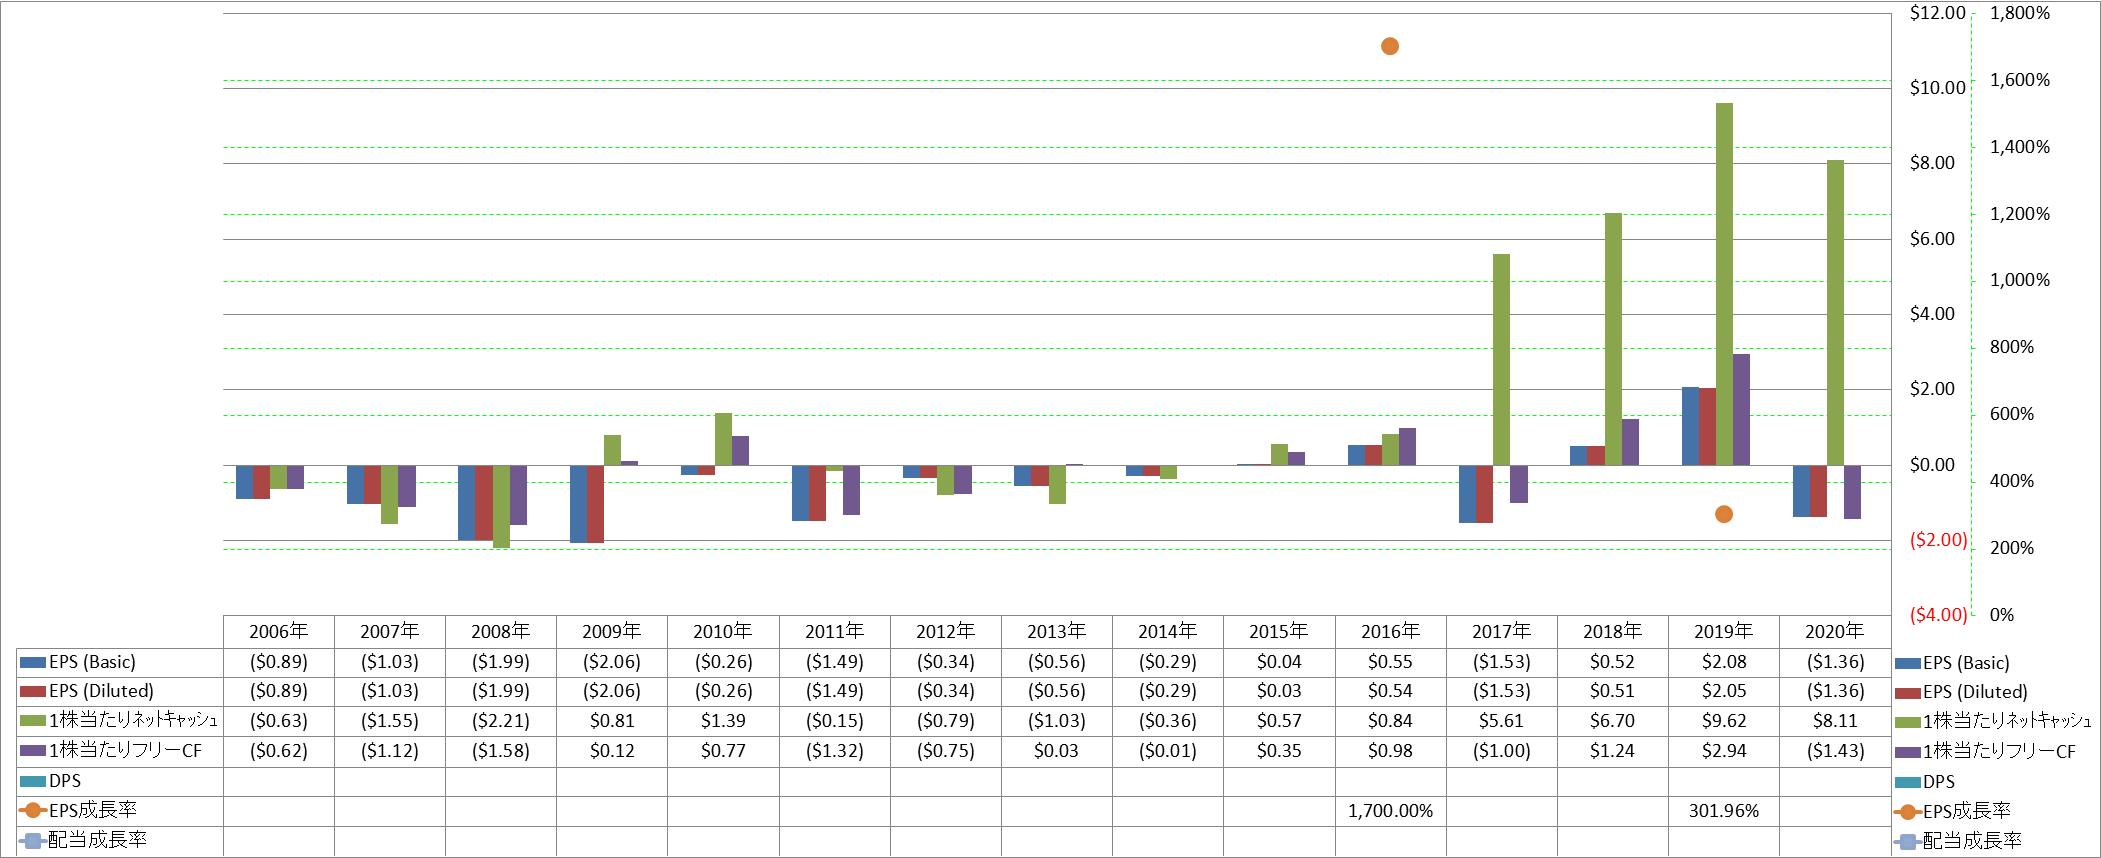Click the $0.04 EPS Basic cell for 2015
Image resolution: width=2101 pixels, height=858 pixels.
coord(1279,662)
